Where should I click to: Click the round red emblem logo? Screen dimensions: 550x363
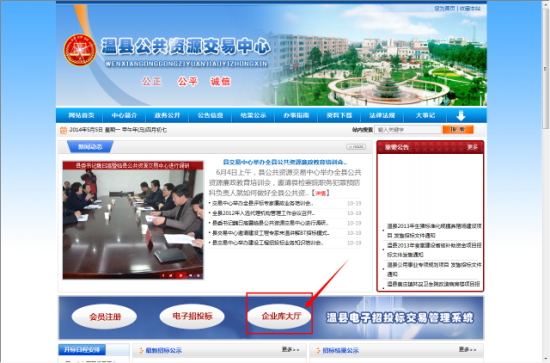(x=80, y=50)
